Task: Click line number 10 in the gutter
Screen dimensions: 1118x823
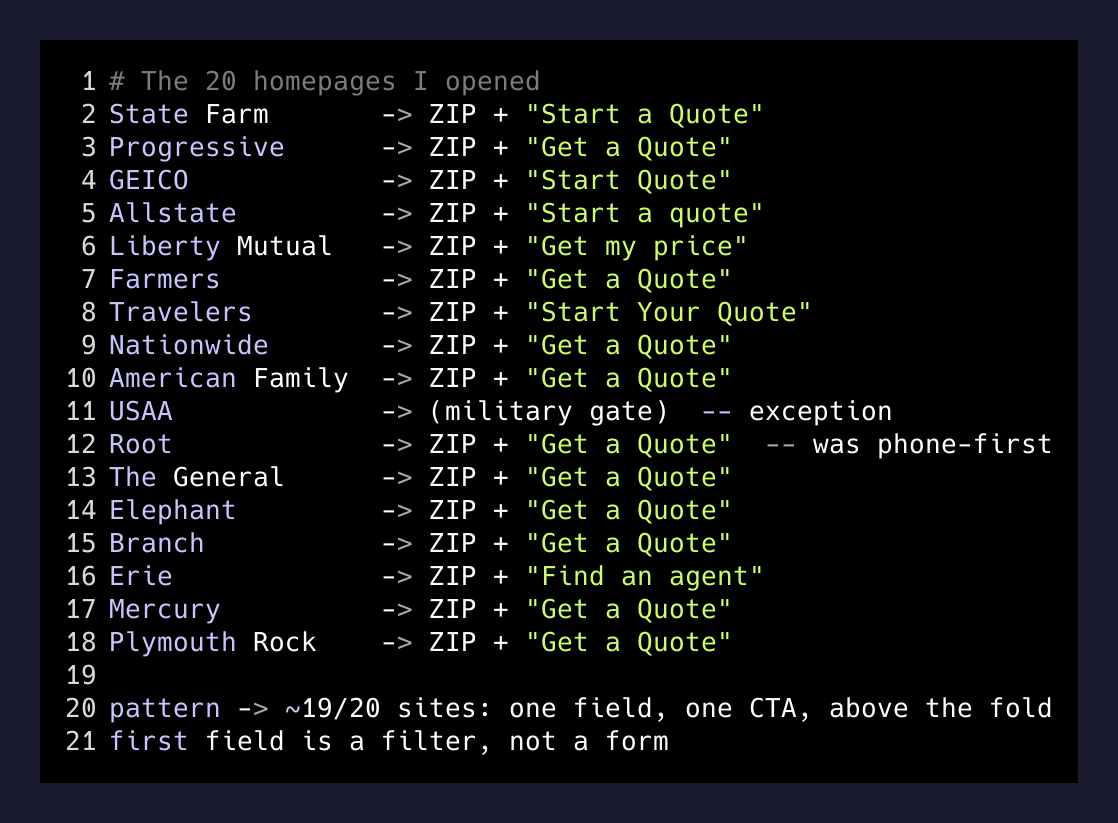Action: (81, 379)
